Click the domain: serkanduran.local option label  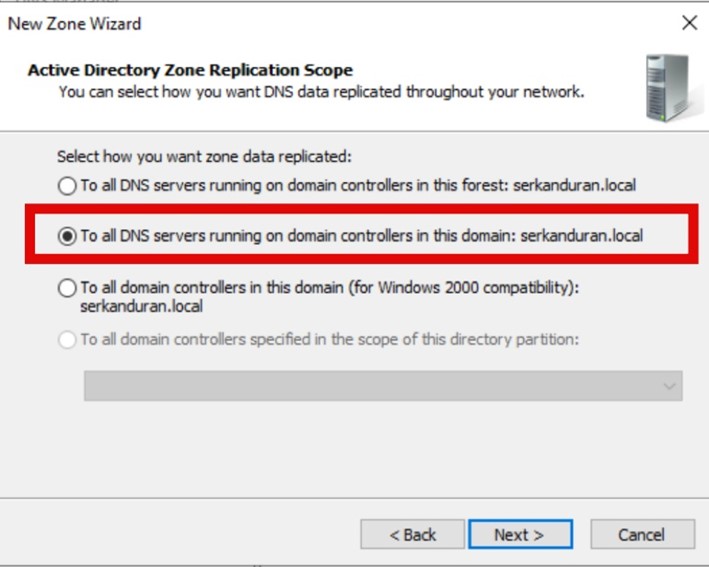pos(362,236)
